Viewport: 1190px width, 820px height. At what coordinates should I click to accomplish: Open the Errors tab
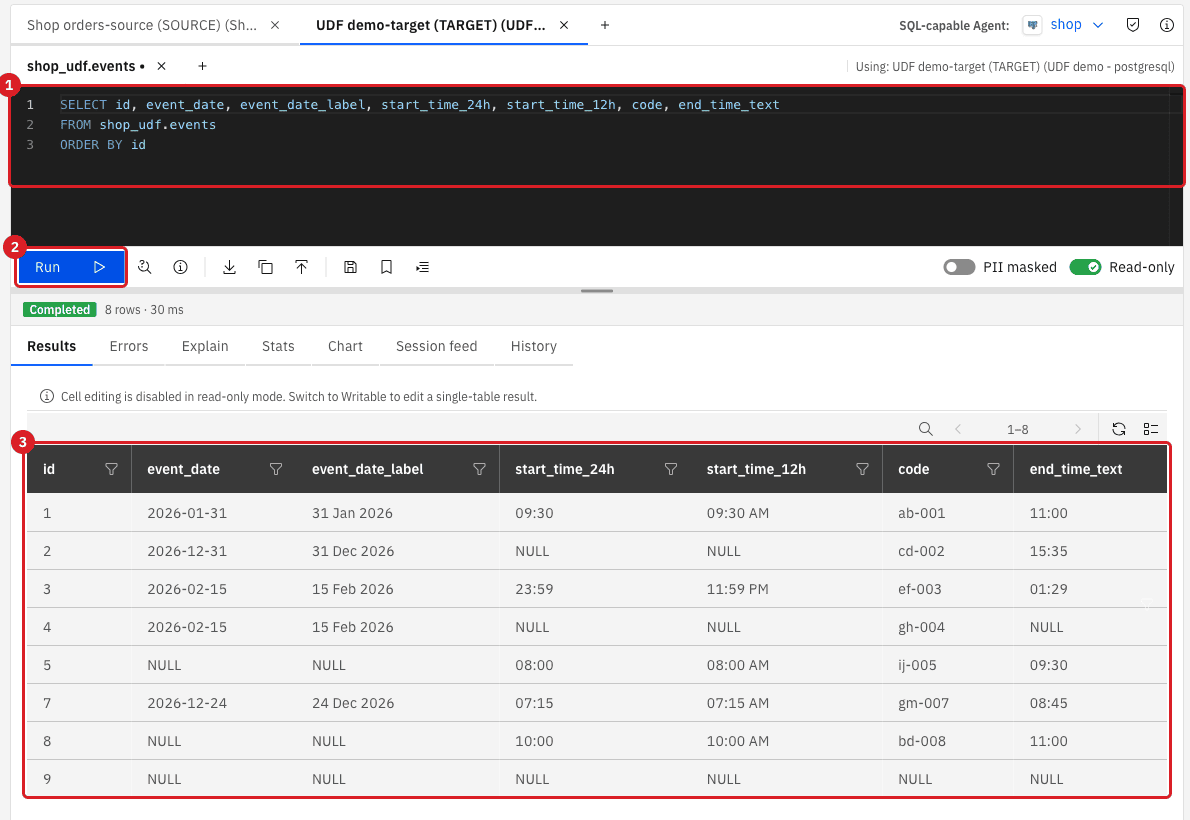click(x=128, y=346)
